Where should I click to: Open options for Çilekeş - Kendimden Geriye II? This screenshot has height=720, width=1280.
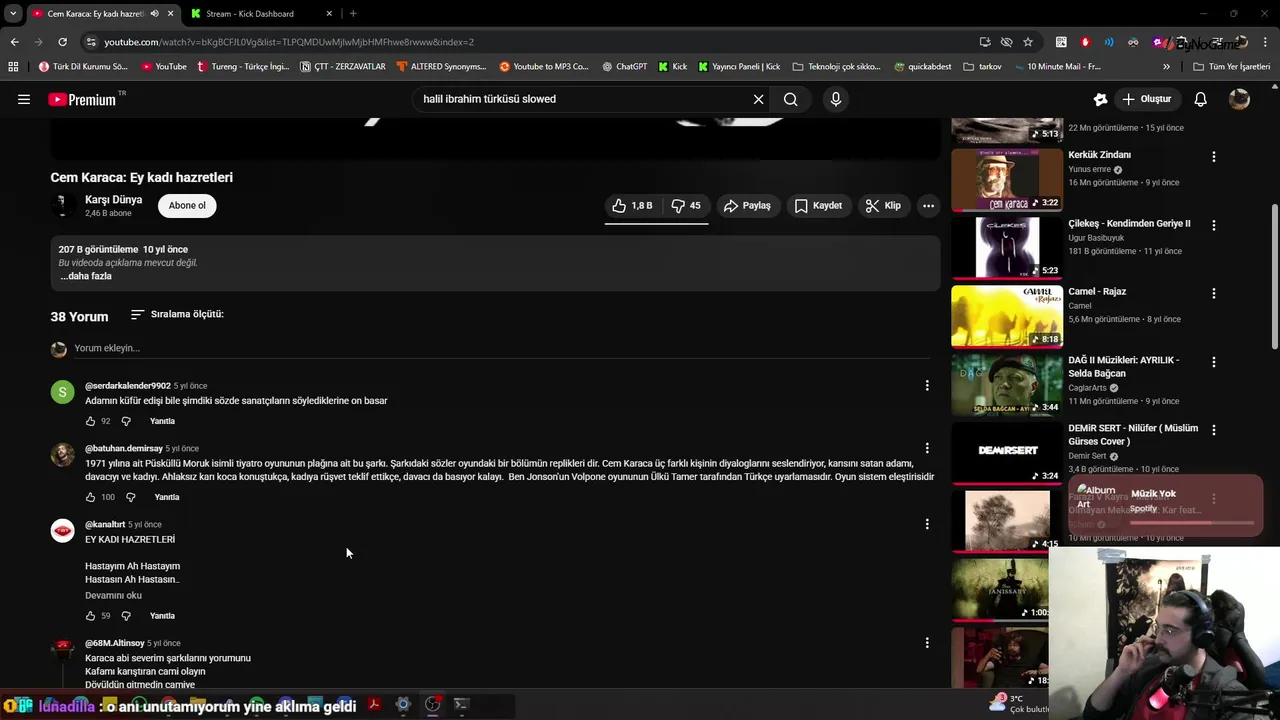click(x=1214, y=225)
